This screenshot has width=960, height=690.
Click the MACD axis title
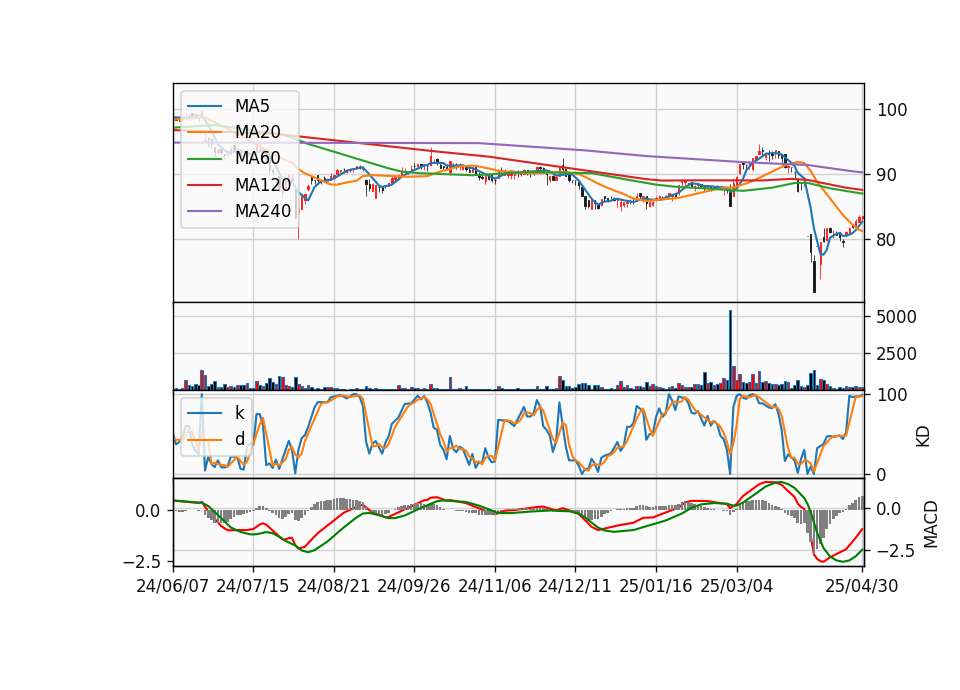click(x=930, y=524)
